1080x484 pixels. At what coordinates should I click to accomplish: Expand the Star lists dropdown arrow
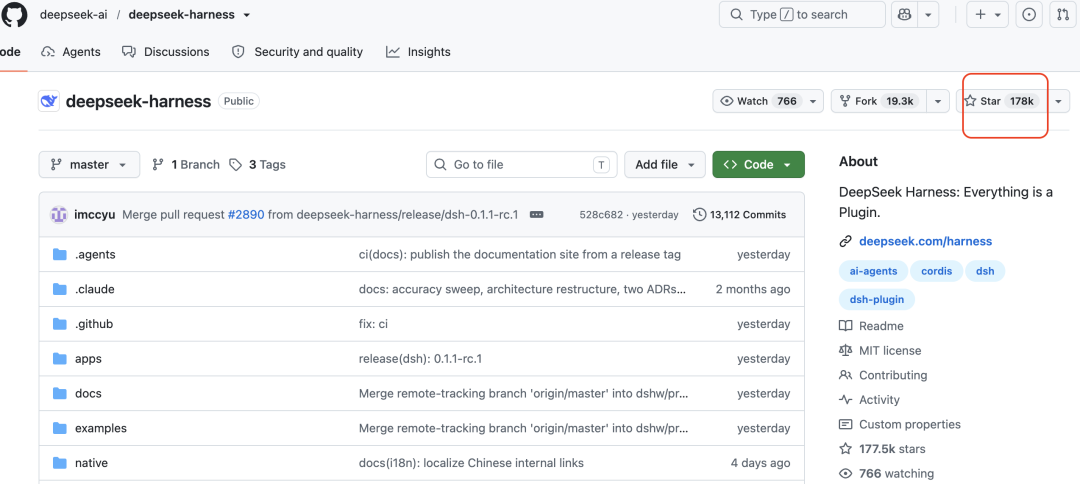click(x=1058, y=101)
